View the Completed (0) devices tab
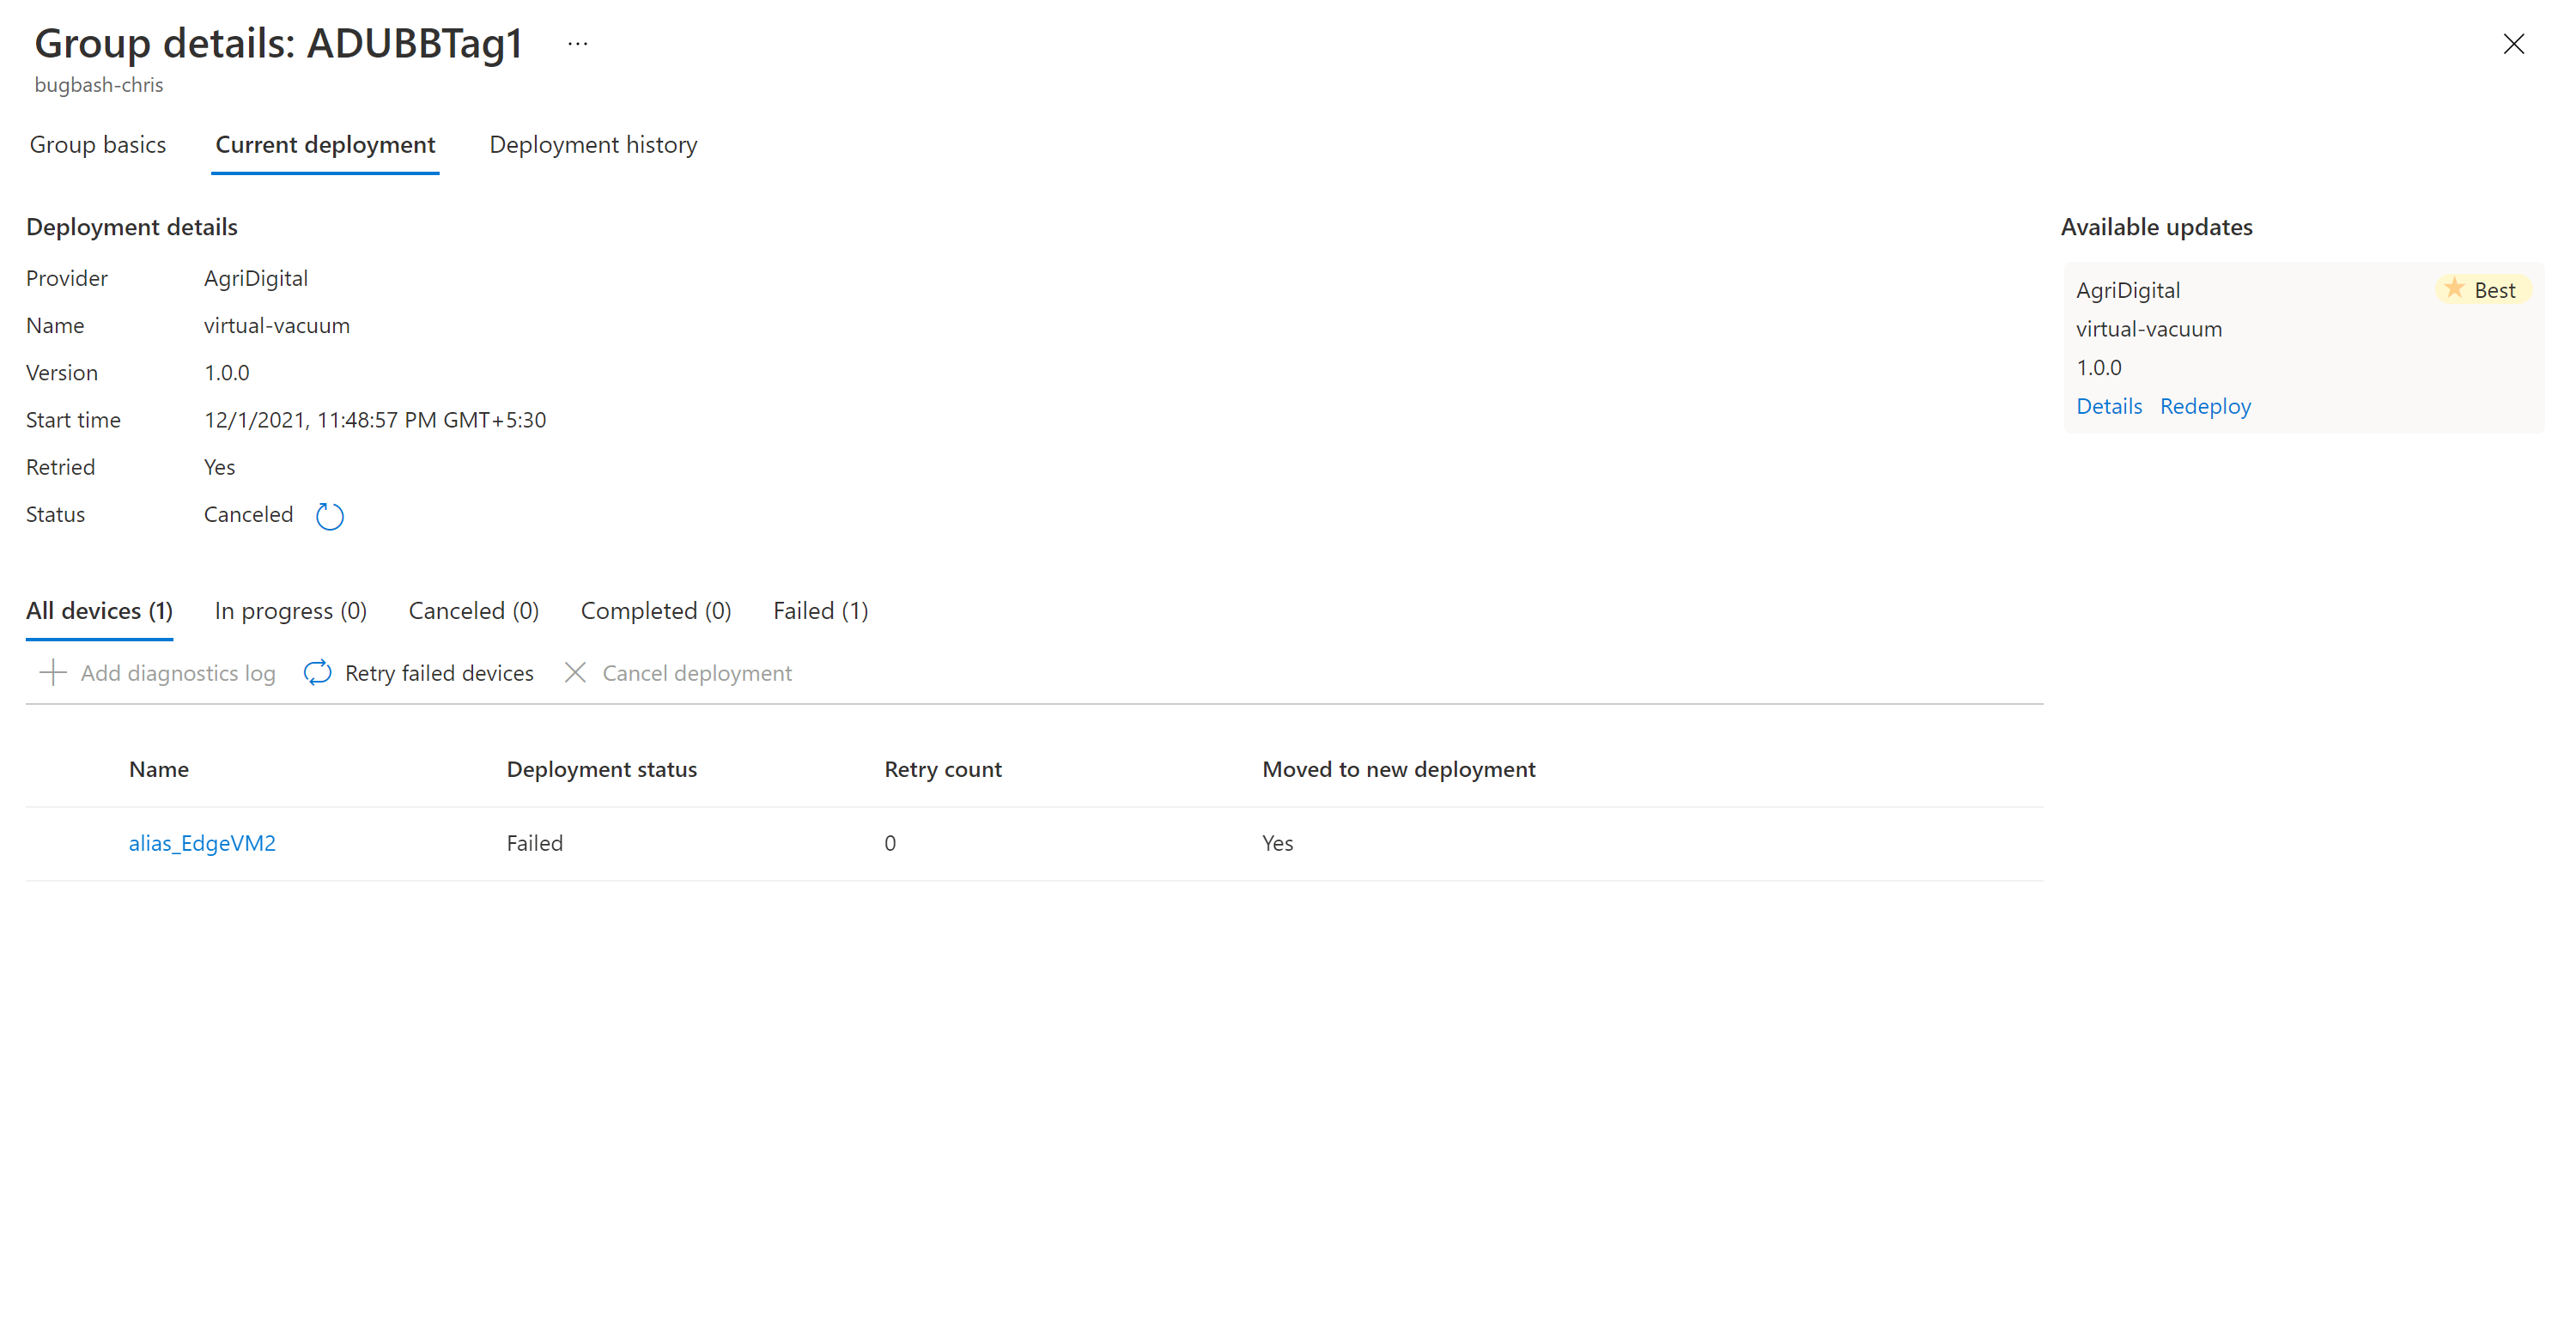 (655, 611)
